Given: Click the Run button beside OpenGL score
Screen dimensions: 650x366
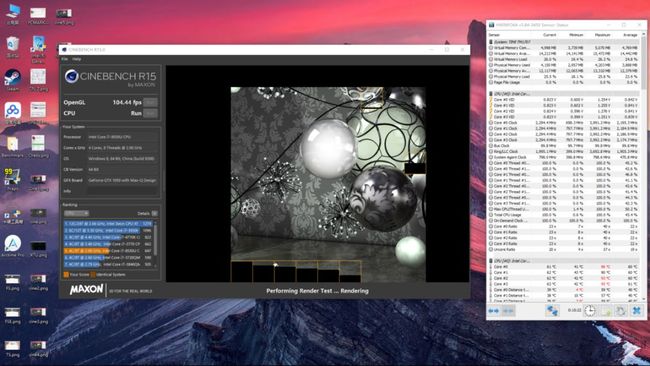Looking at the screenshot, I should [x=150, y=102].
